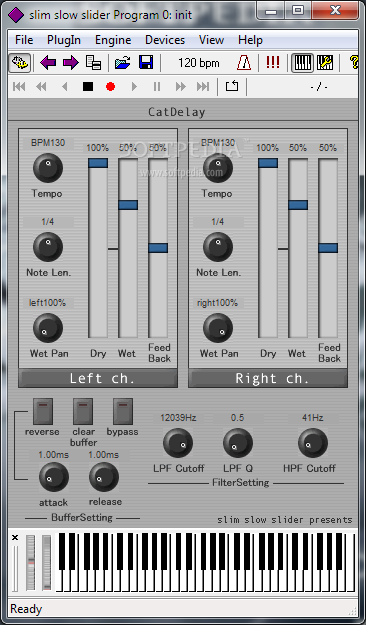This screenshot has width=366, height=625.
Task: Click the yellow question mark help icon
Action: point(354,63)
